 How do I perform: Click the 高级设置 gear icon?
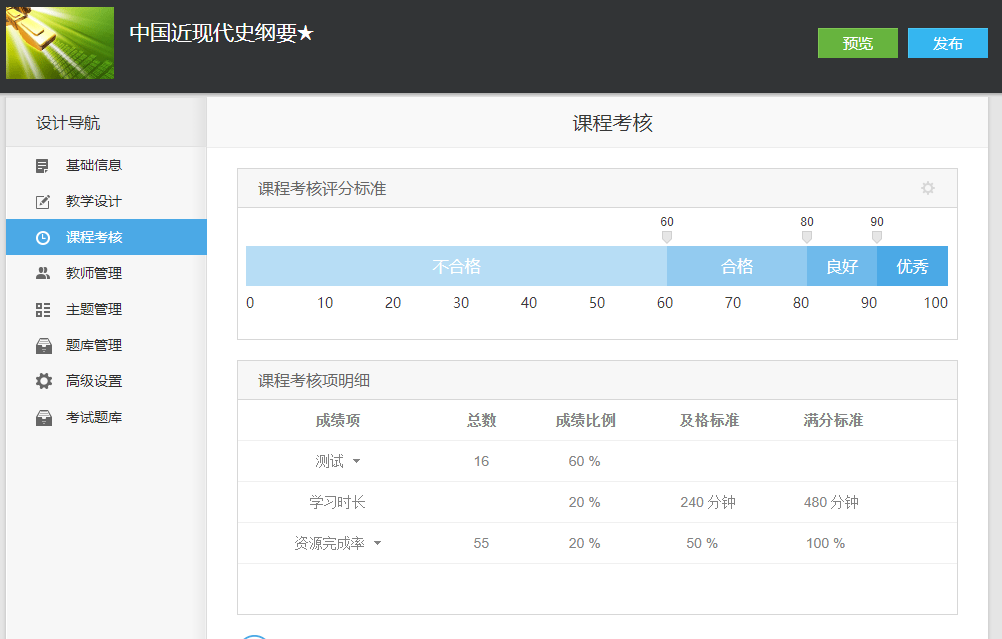click(x=43, y=381)
